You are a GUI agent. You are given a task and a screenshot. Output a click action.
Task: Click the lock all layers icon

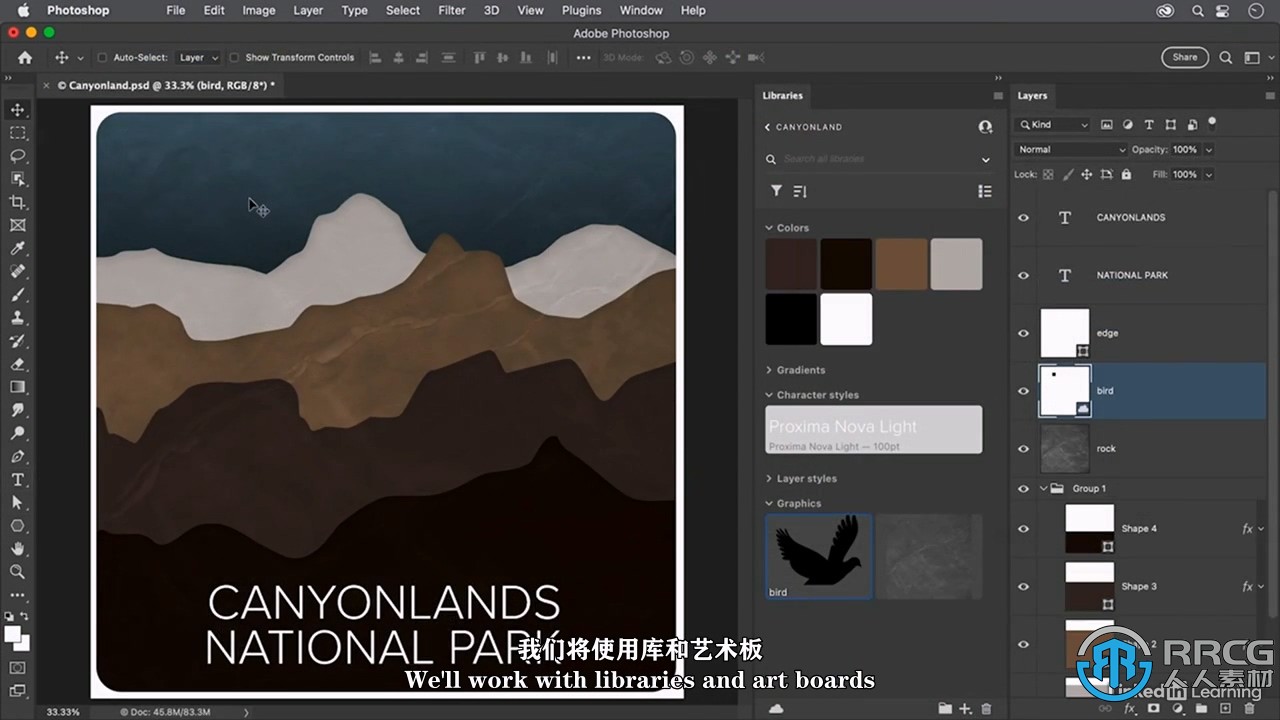pyautogui.click(x=1126, y=174)
